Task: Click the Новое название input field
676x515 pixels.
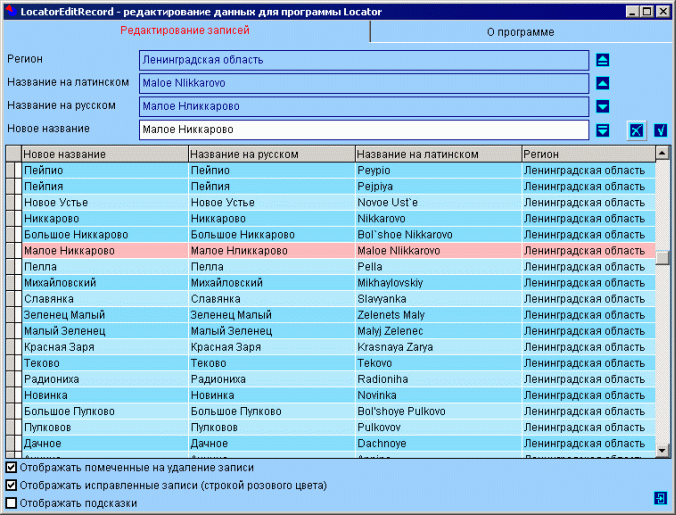Action: [x=364, y=130]
